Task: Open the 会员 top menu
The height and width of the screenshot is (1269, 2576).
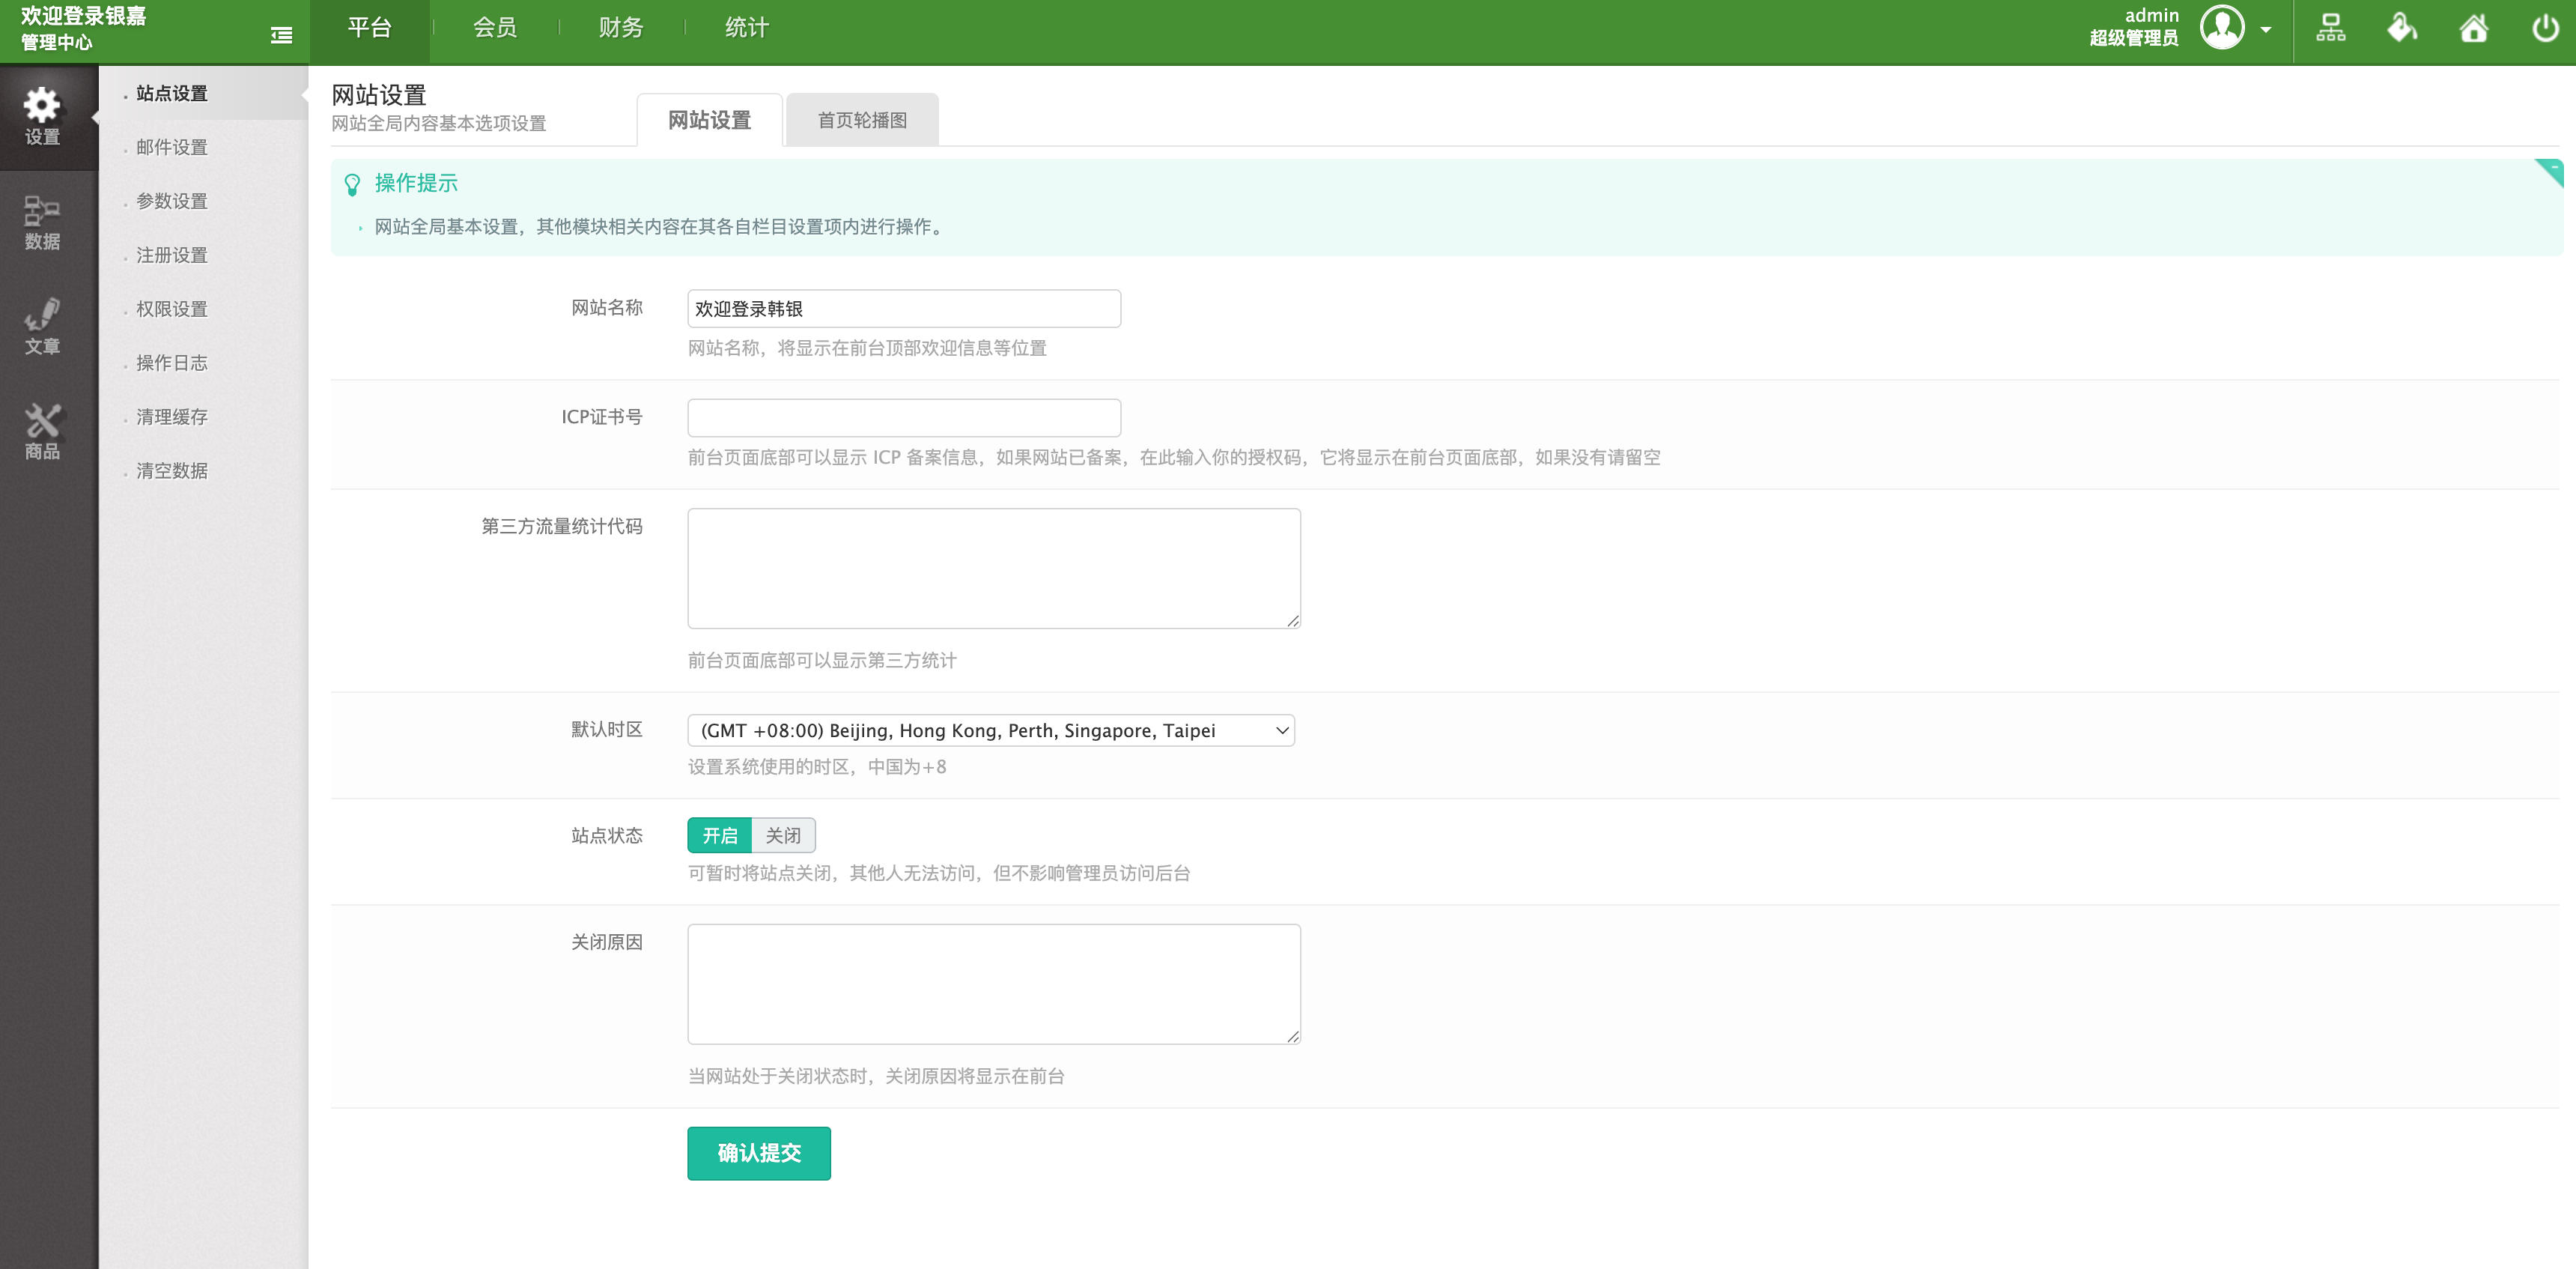Action: click(494, 28)
